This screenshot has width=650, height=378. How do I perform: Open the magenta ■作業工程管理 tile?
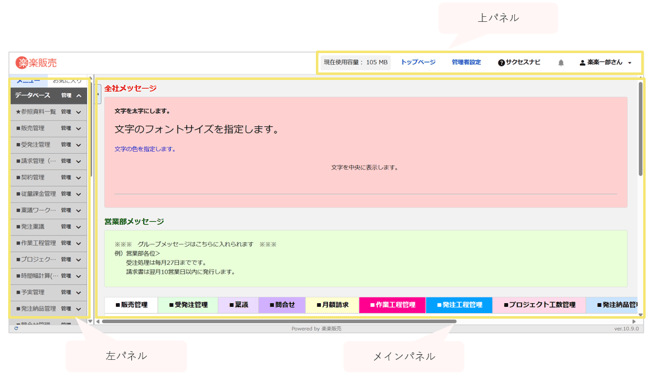pyautogui.click(x=393, y=305)
